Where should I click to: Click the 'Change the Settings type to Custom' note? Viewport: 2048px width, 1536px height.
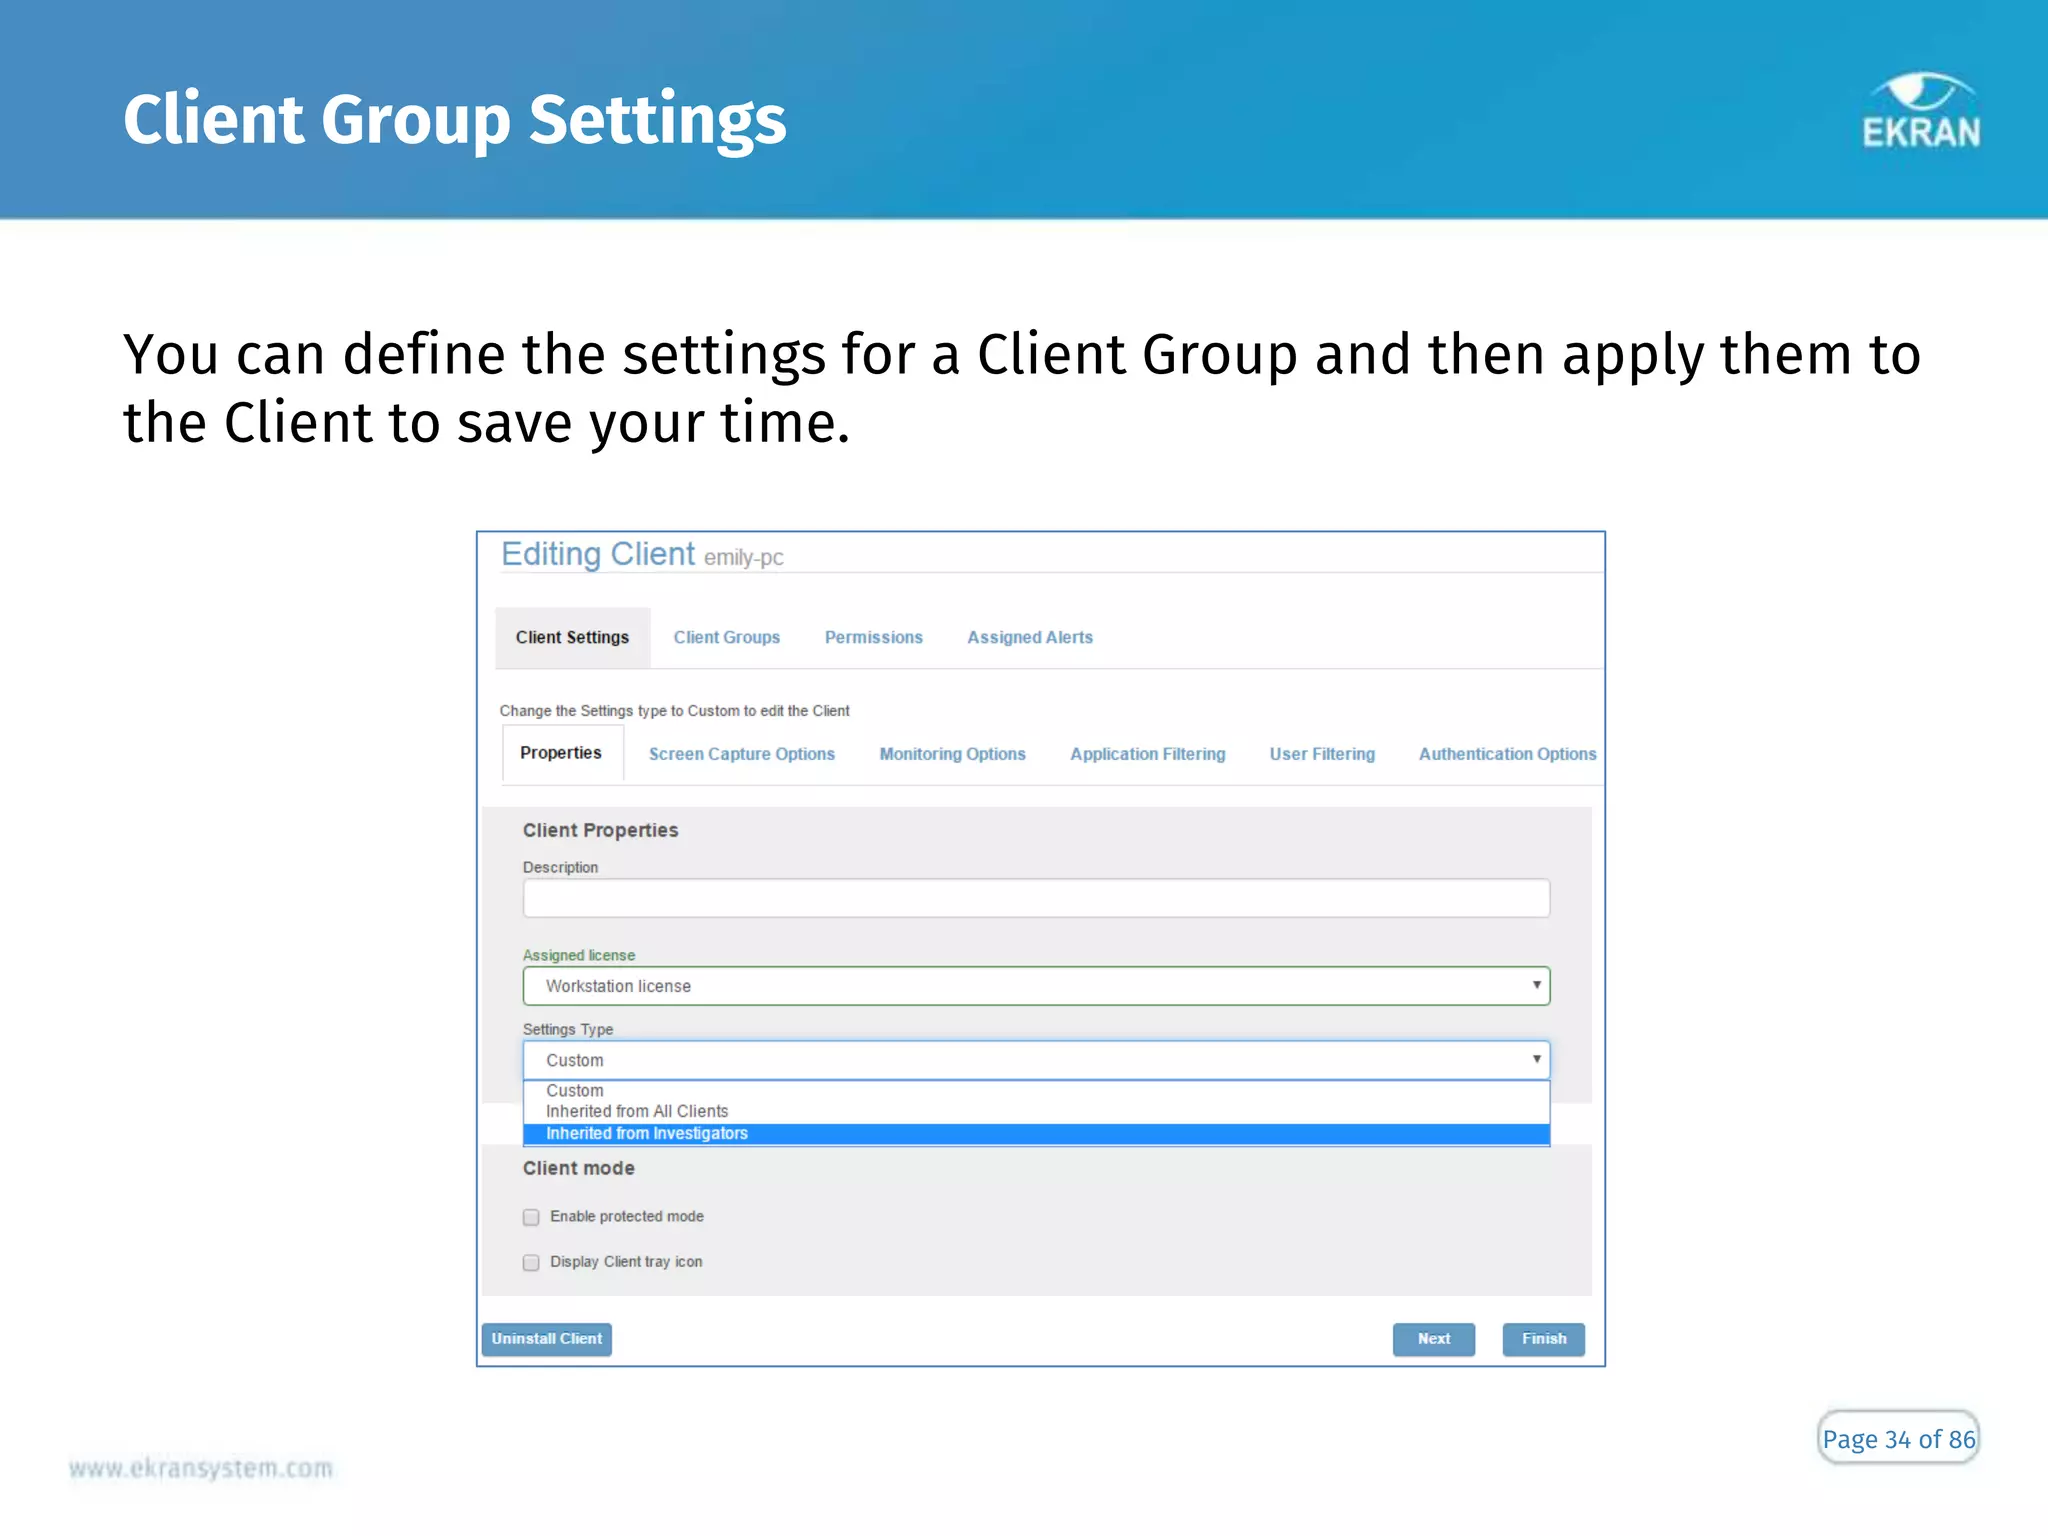coord(674,711)
